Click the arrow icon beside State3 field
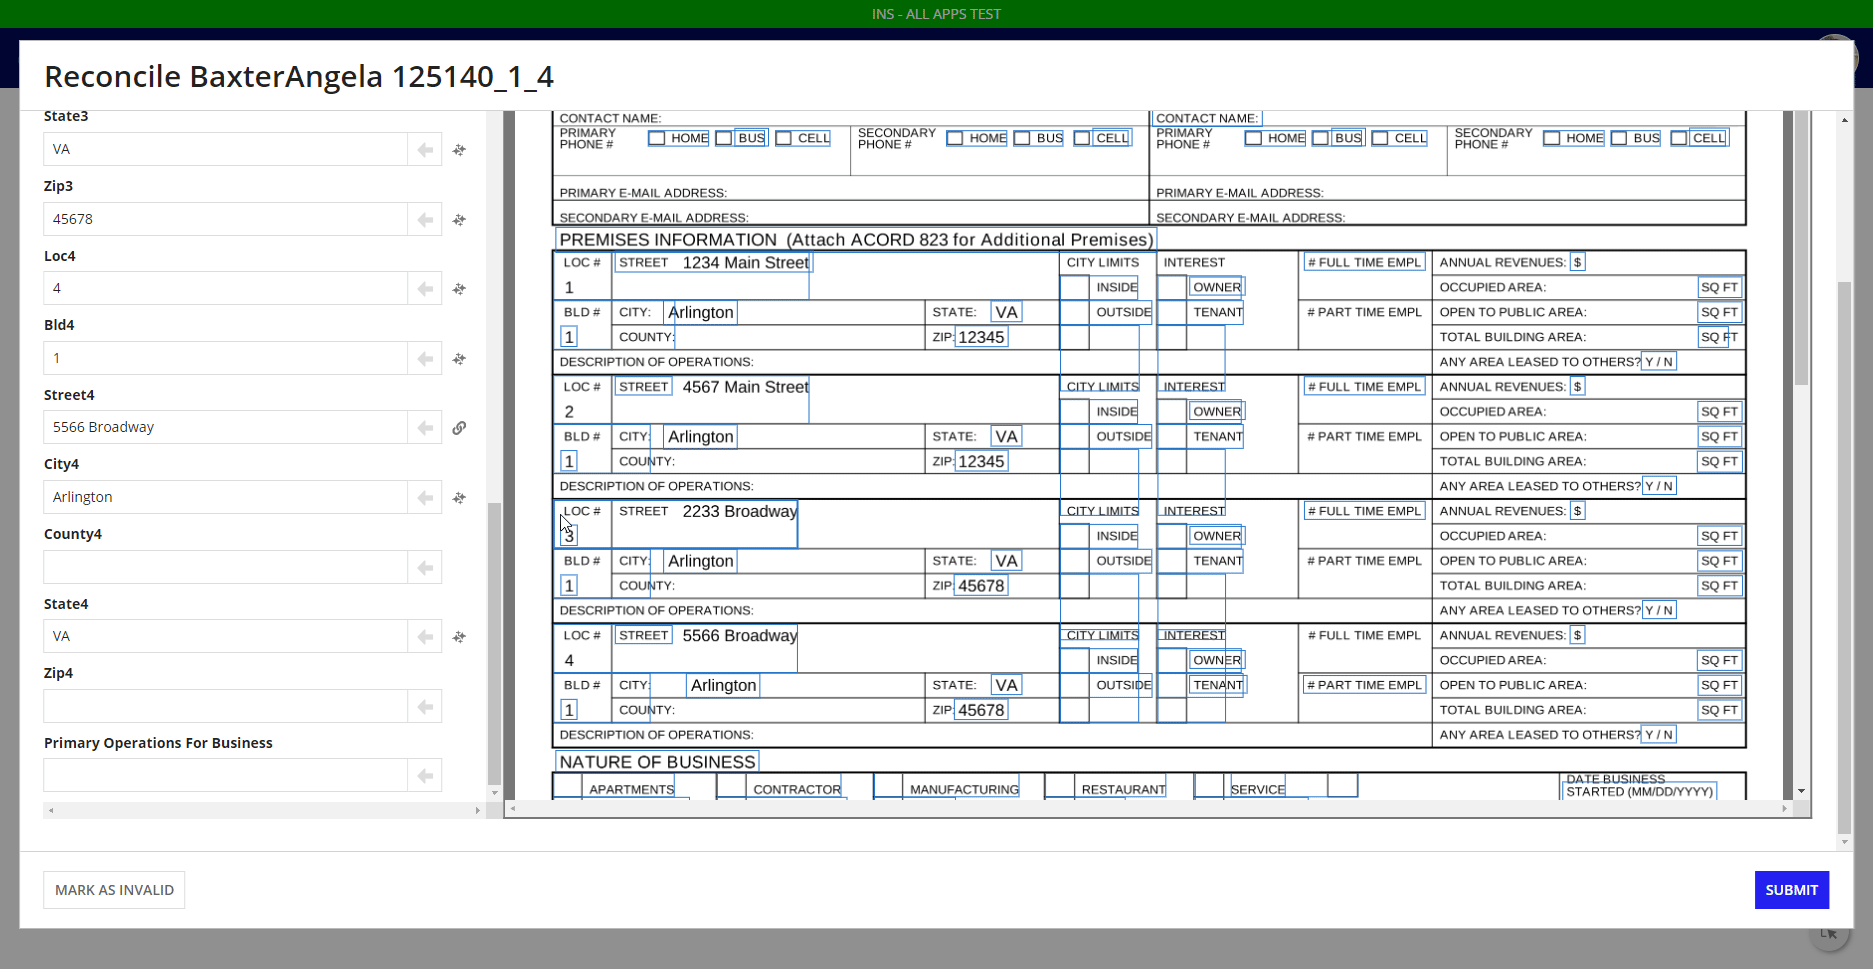 [x=425, y=149]
